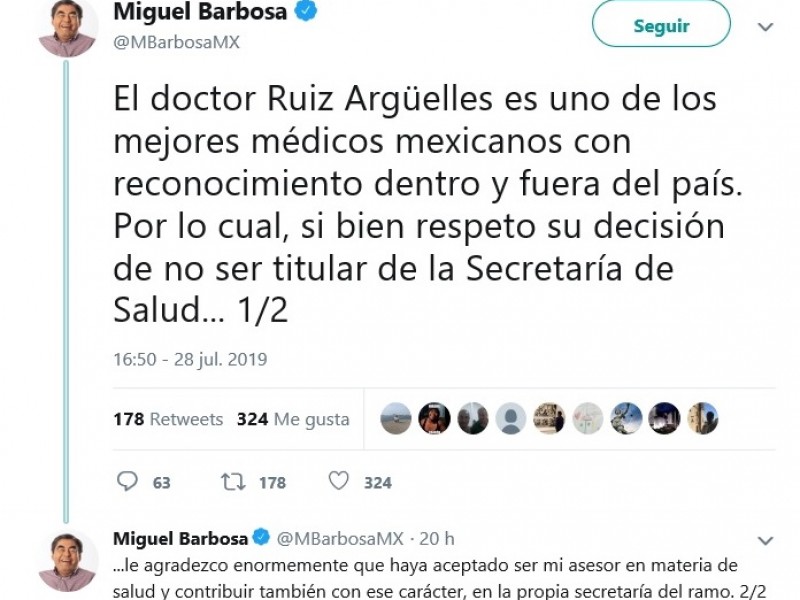Open the @MBarbosaMX handle under main name
The width and height of the screenshot is (800, 600).
click(177, 42)
